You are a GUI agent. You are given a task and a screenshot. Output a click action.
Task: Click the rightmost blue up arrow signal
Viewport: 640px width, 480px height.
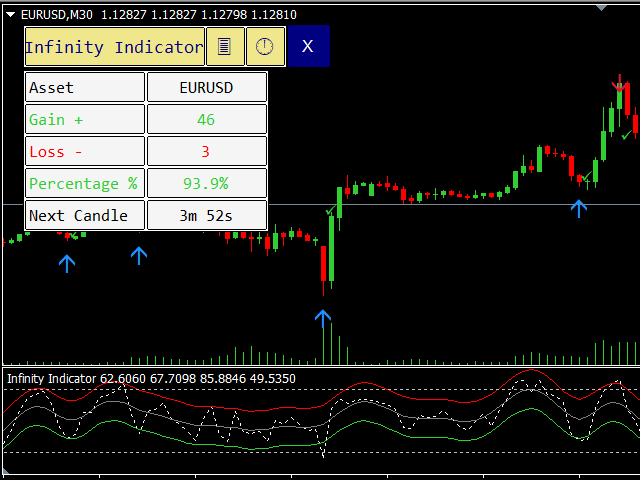579,208
